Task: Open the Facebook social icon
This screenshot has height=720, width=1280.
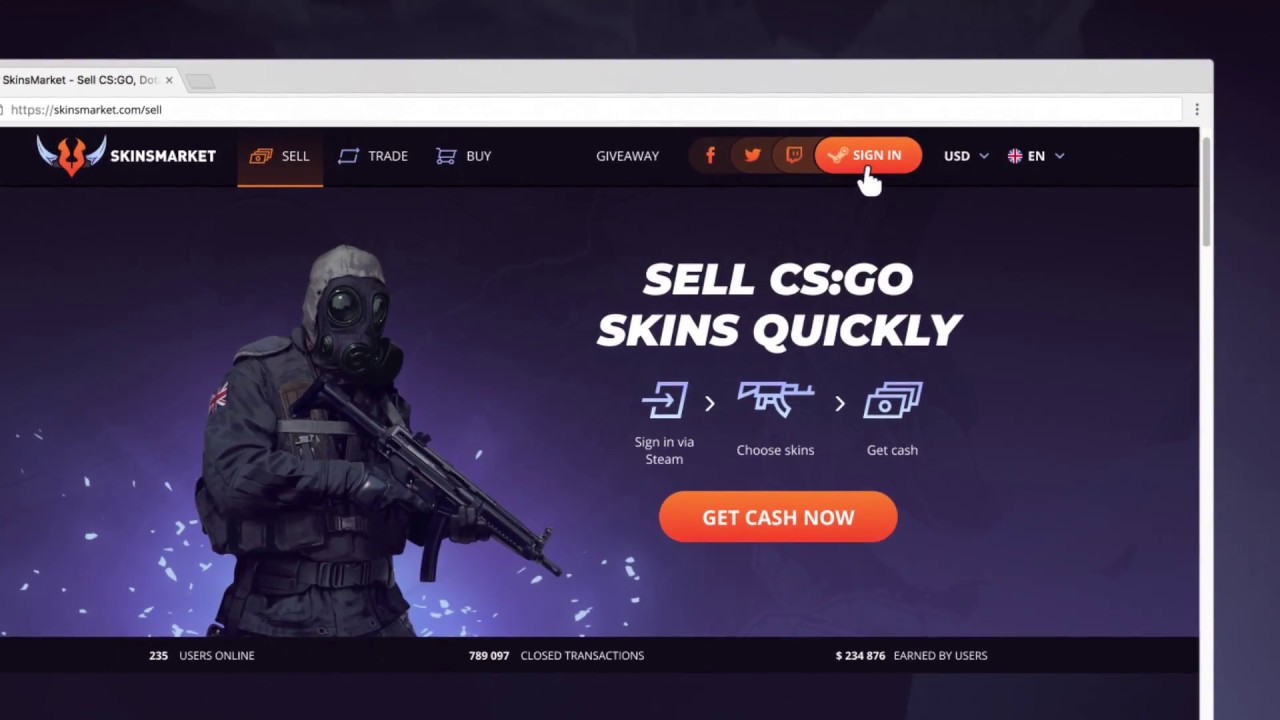Action: [x=710, y=155]
